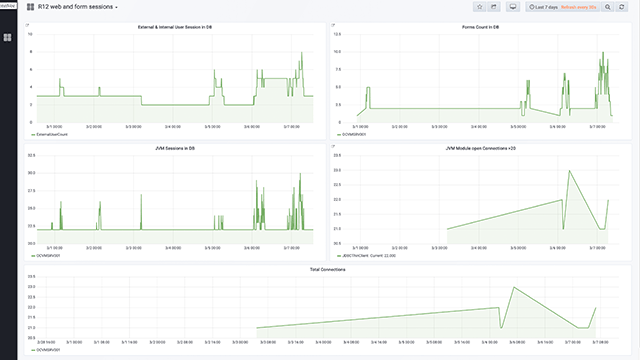The width and height of the screenshot is (640, 360).
Task: Open the JVM Sessions in DB panel title menu
Action: [x=175, y=148]
